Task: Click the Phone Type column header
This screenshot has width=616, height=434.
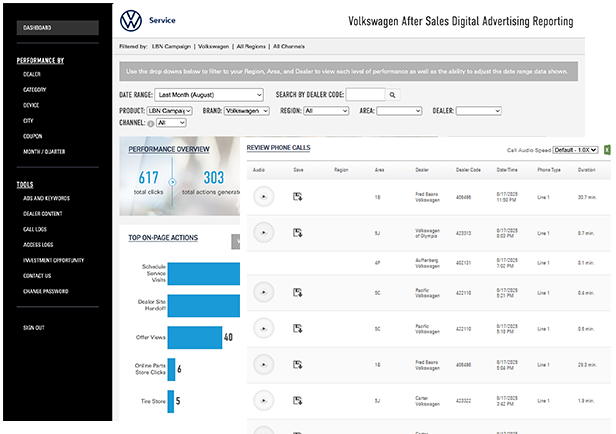Action: 549,170
